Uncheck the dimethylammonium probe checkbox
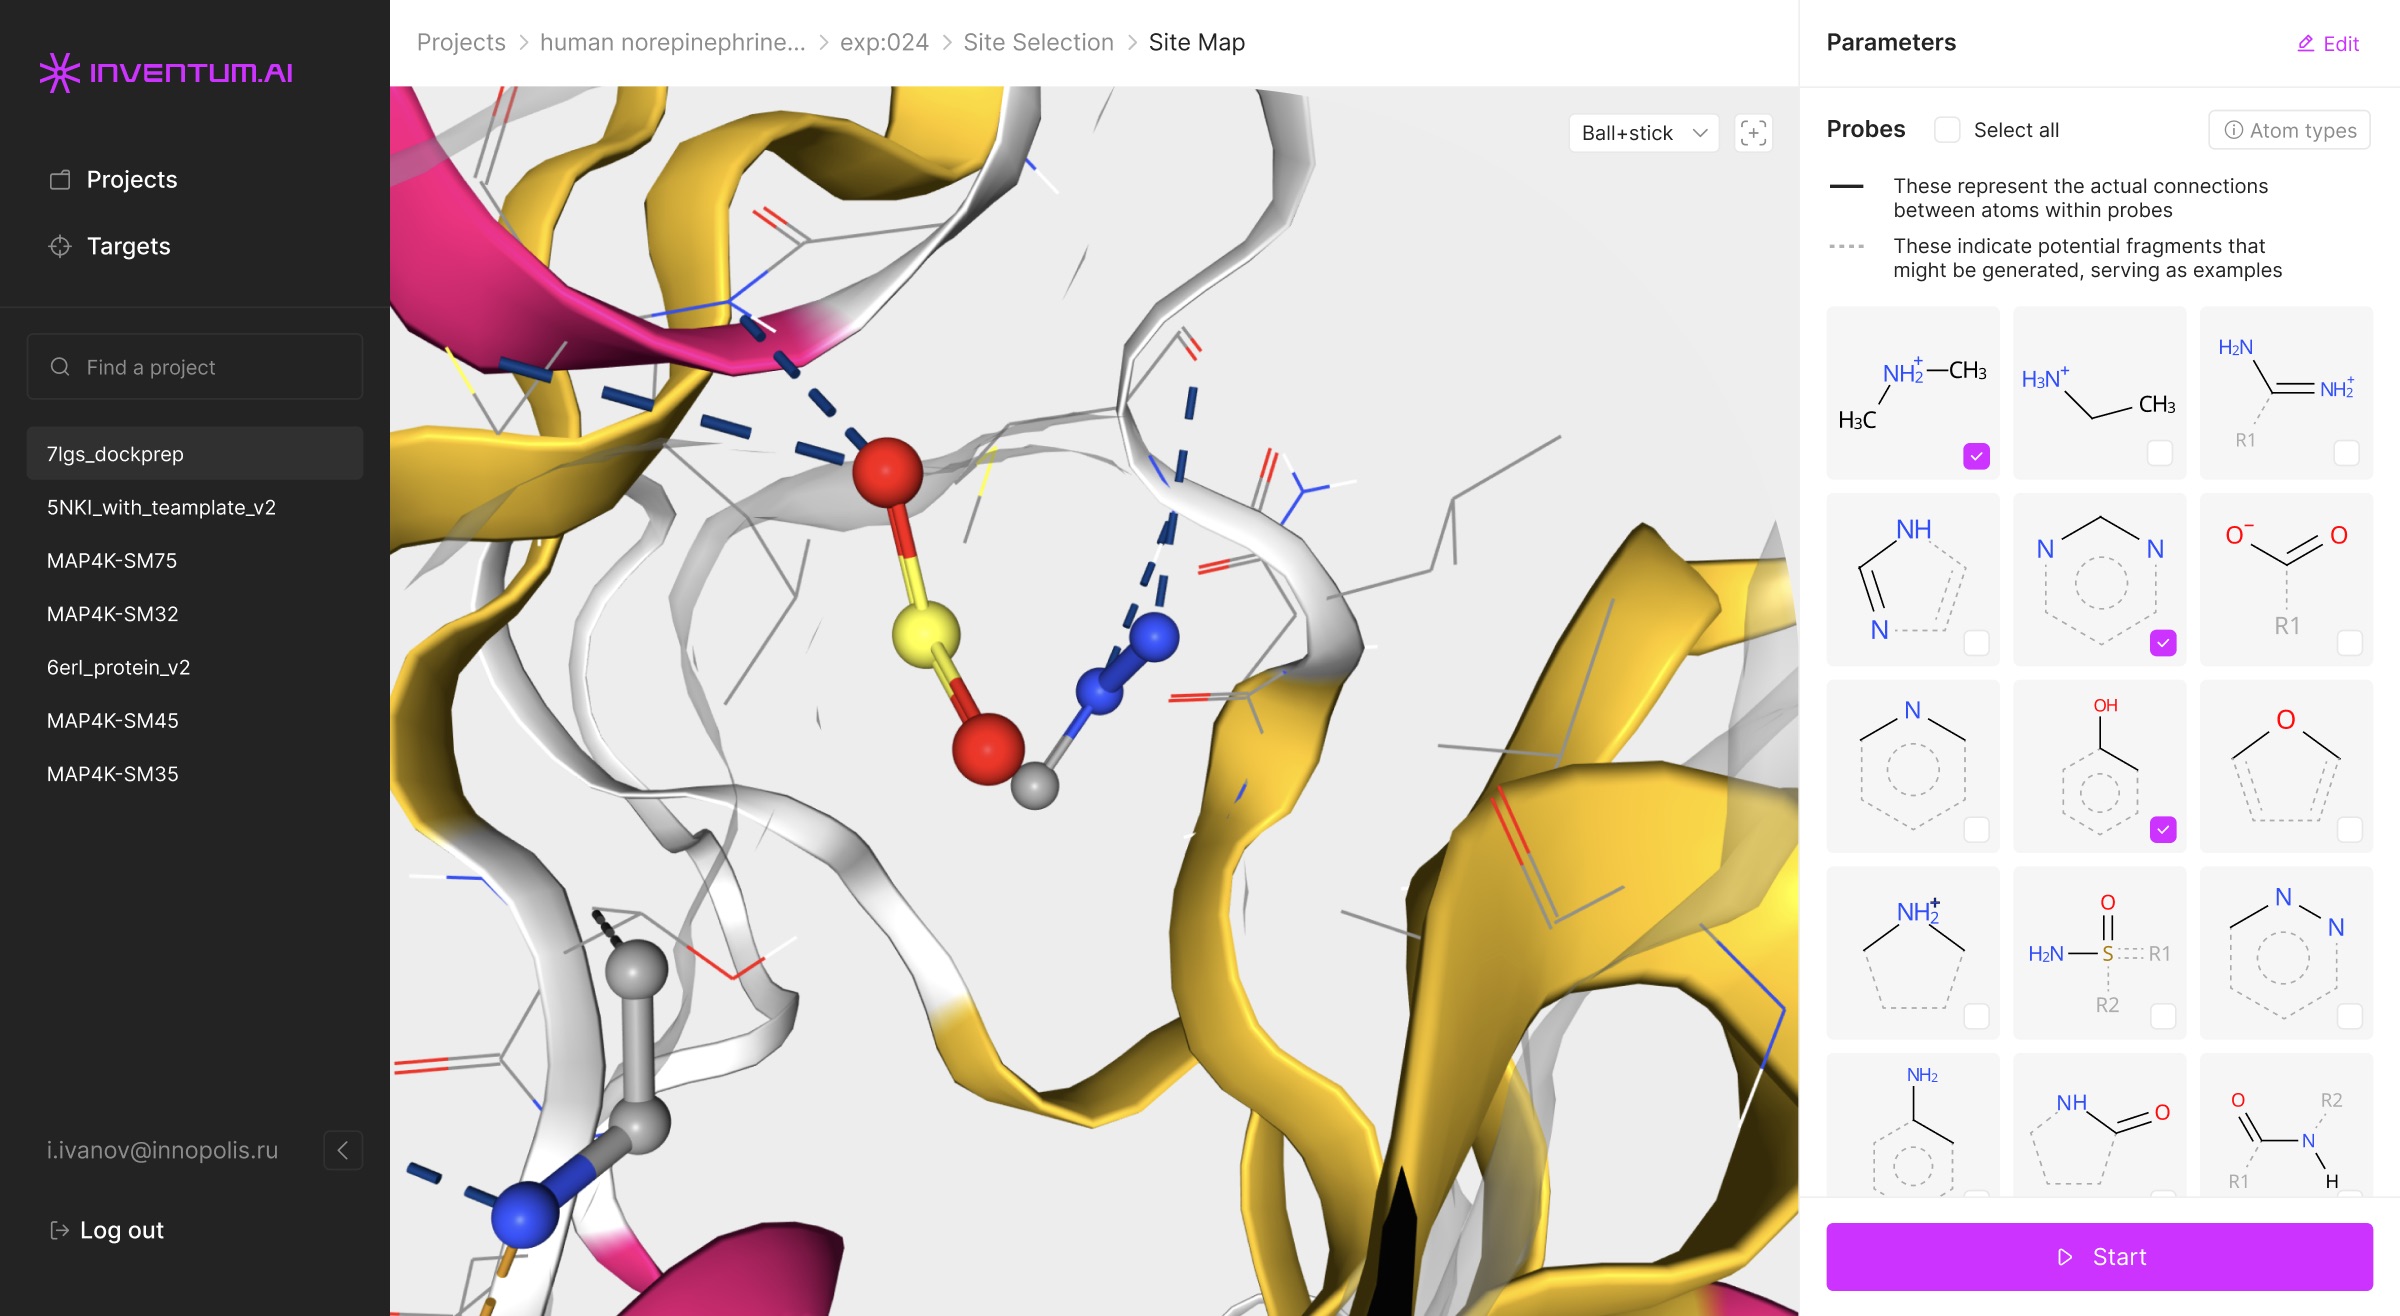This screenshot has width=2400, height=1316. 1976,456
